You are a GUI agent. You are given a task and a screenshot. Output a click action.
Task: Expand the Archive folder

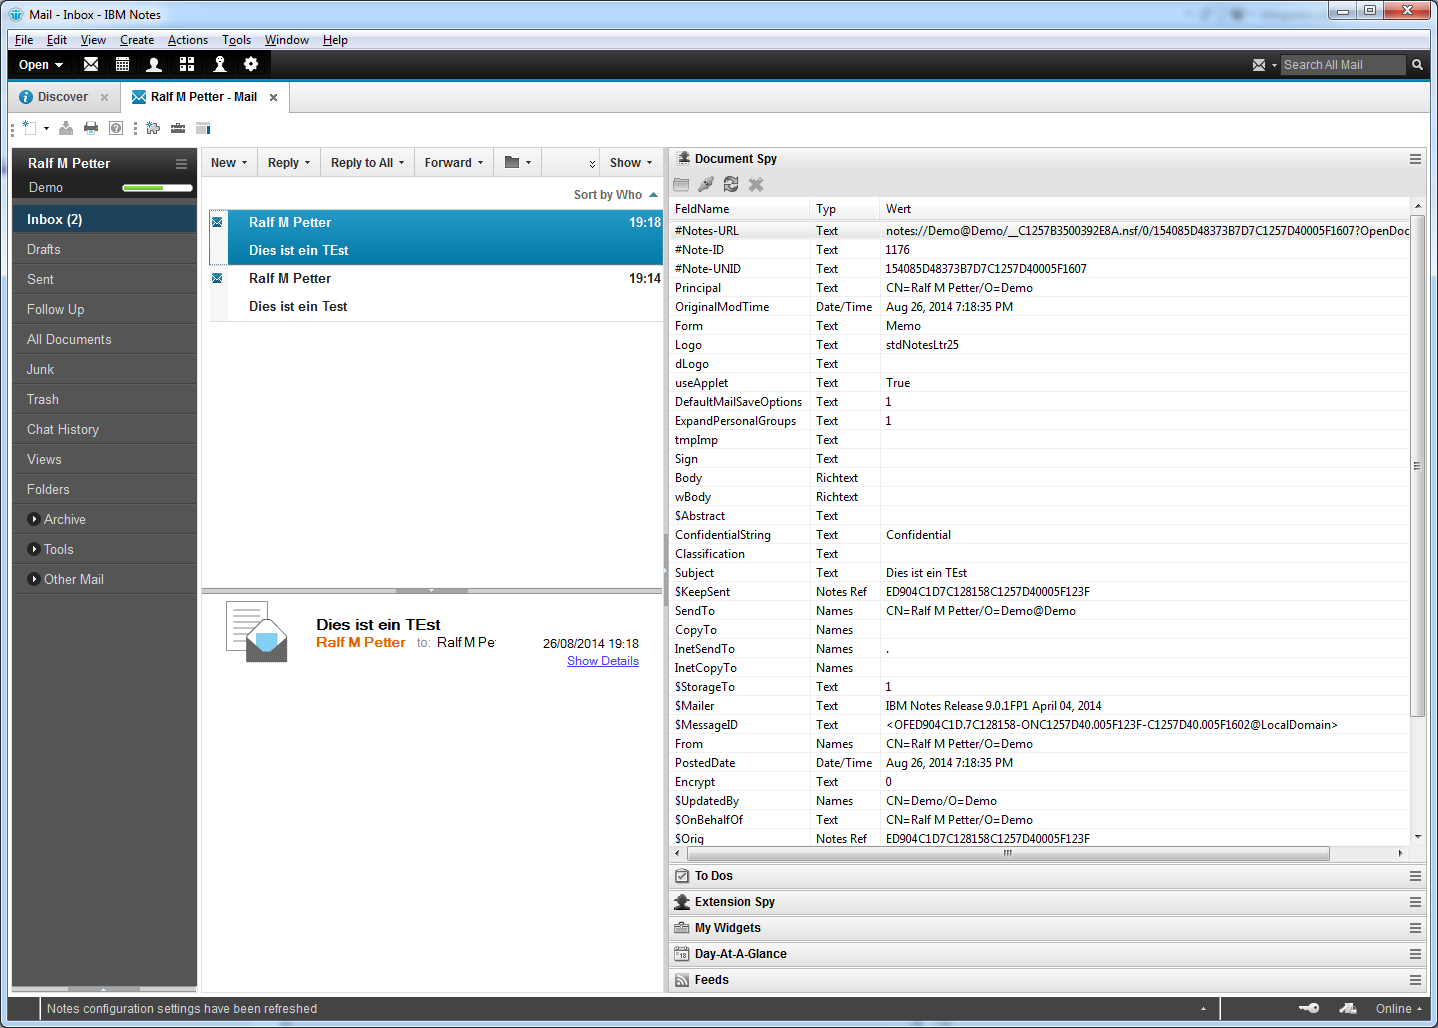(34, 519)
